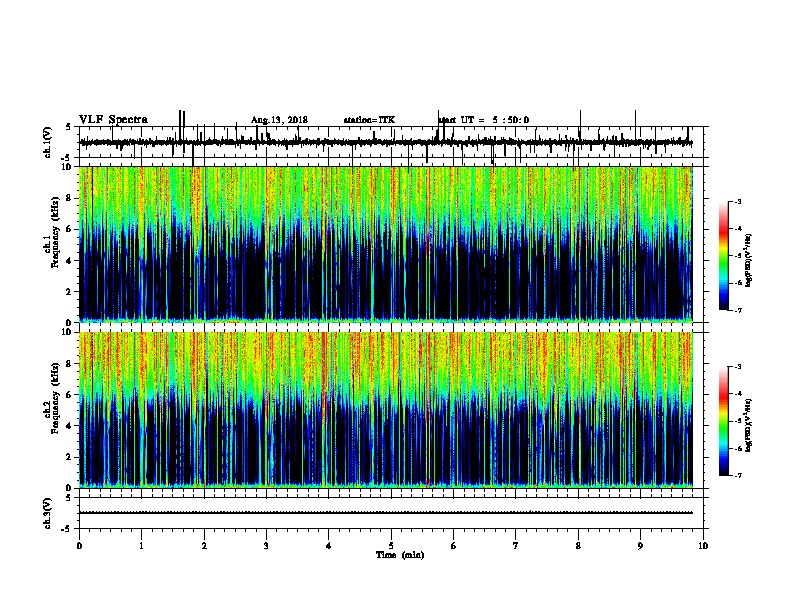Click the -7 label on ch.2 color scale

737,476
